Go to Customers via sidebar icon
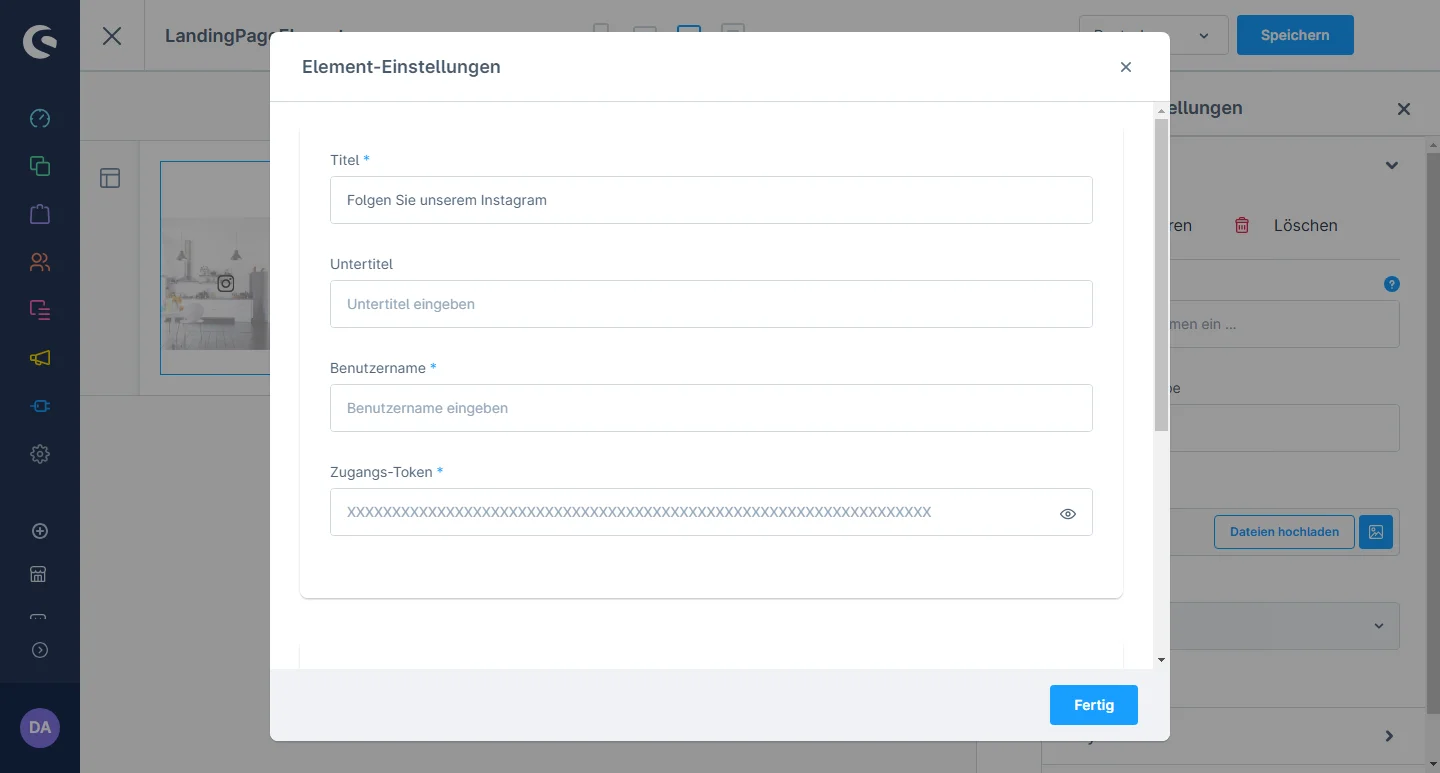The image size is (1440, 773). (x=40, y=263)
